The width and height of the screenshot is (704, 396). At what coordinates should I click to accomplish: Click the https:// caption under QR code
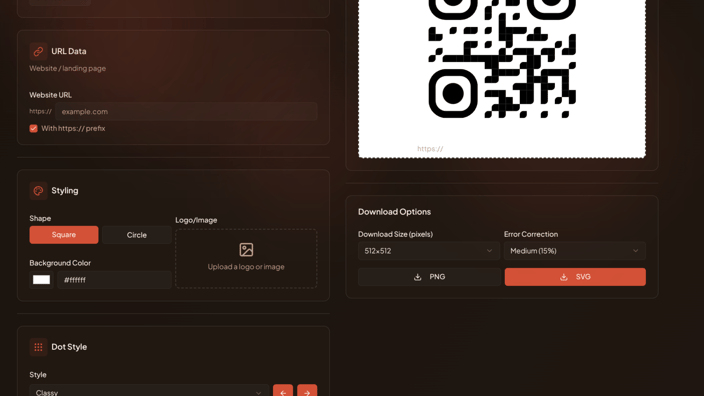430,149
